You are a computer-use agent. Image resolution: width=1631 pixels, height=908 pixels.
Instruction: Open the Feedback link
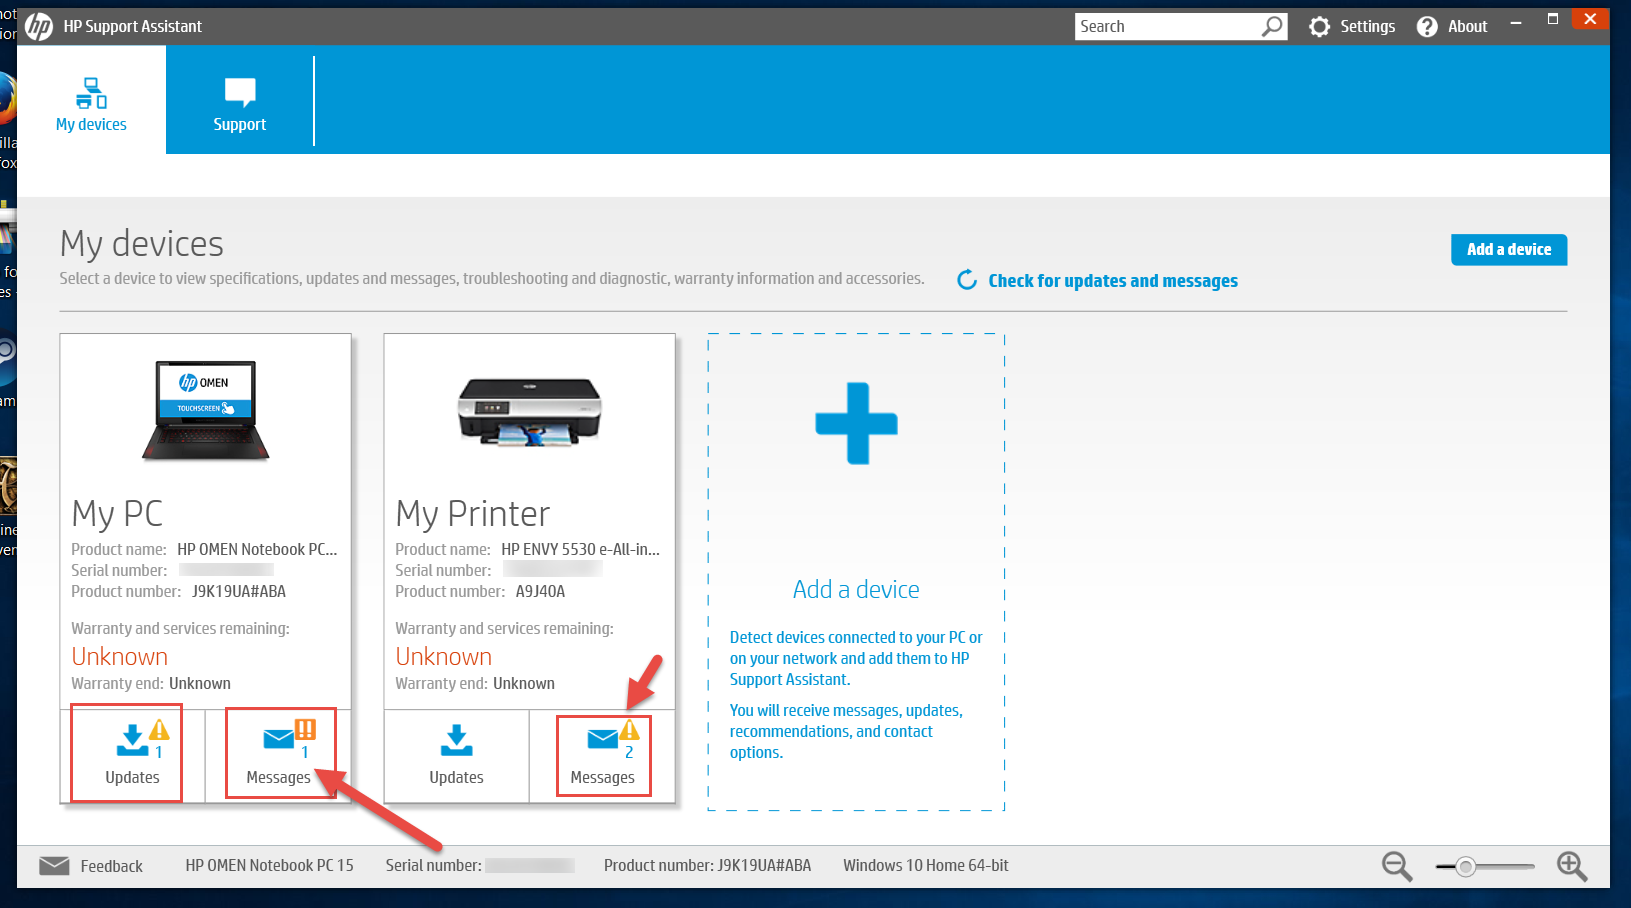point(111,866)
